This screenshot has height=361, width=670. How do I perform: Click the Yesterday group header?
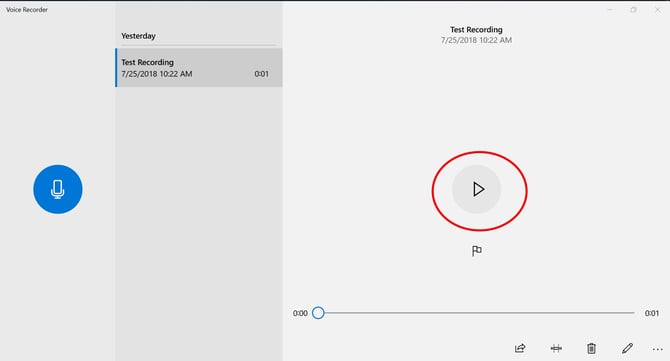[x=138, y=36]
